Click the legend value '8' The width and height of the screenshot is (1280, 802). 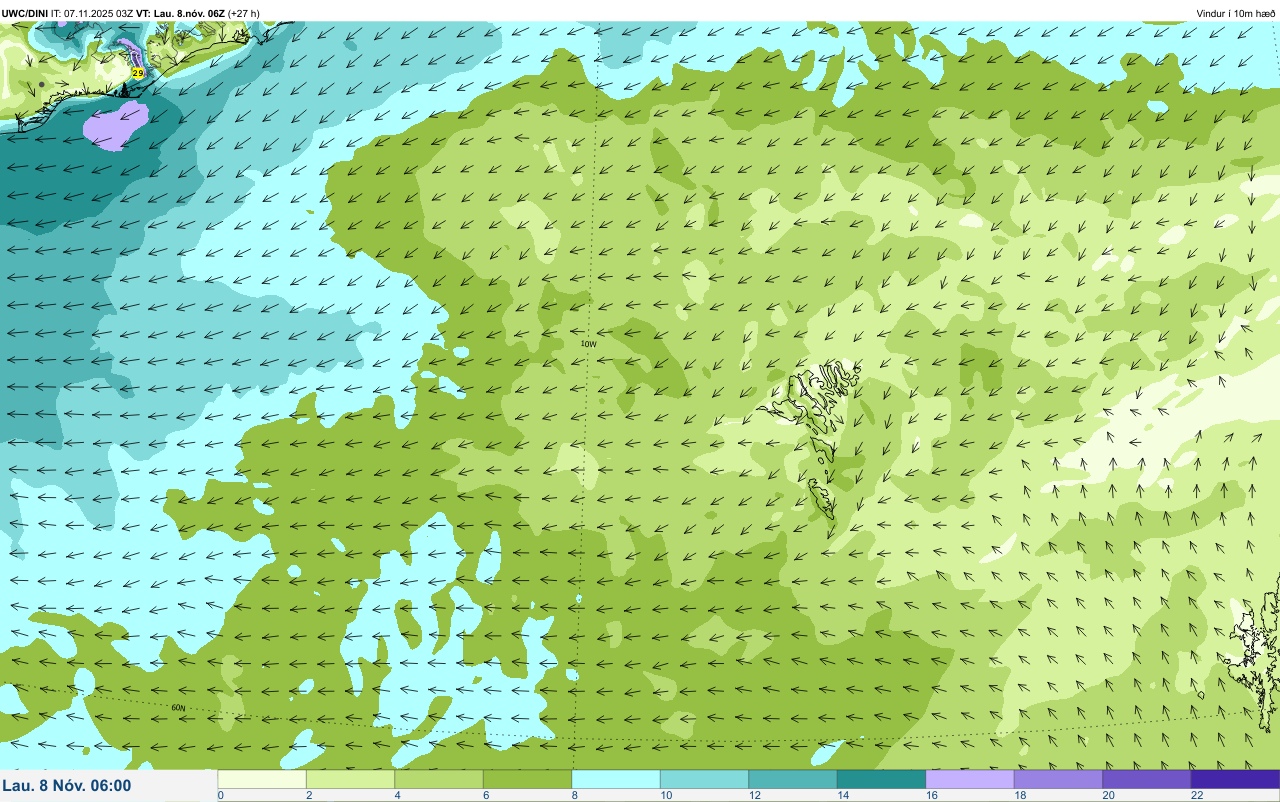[x=574, y=795]
